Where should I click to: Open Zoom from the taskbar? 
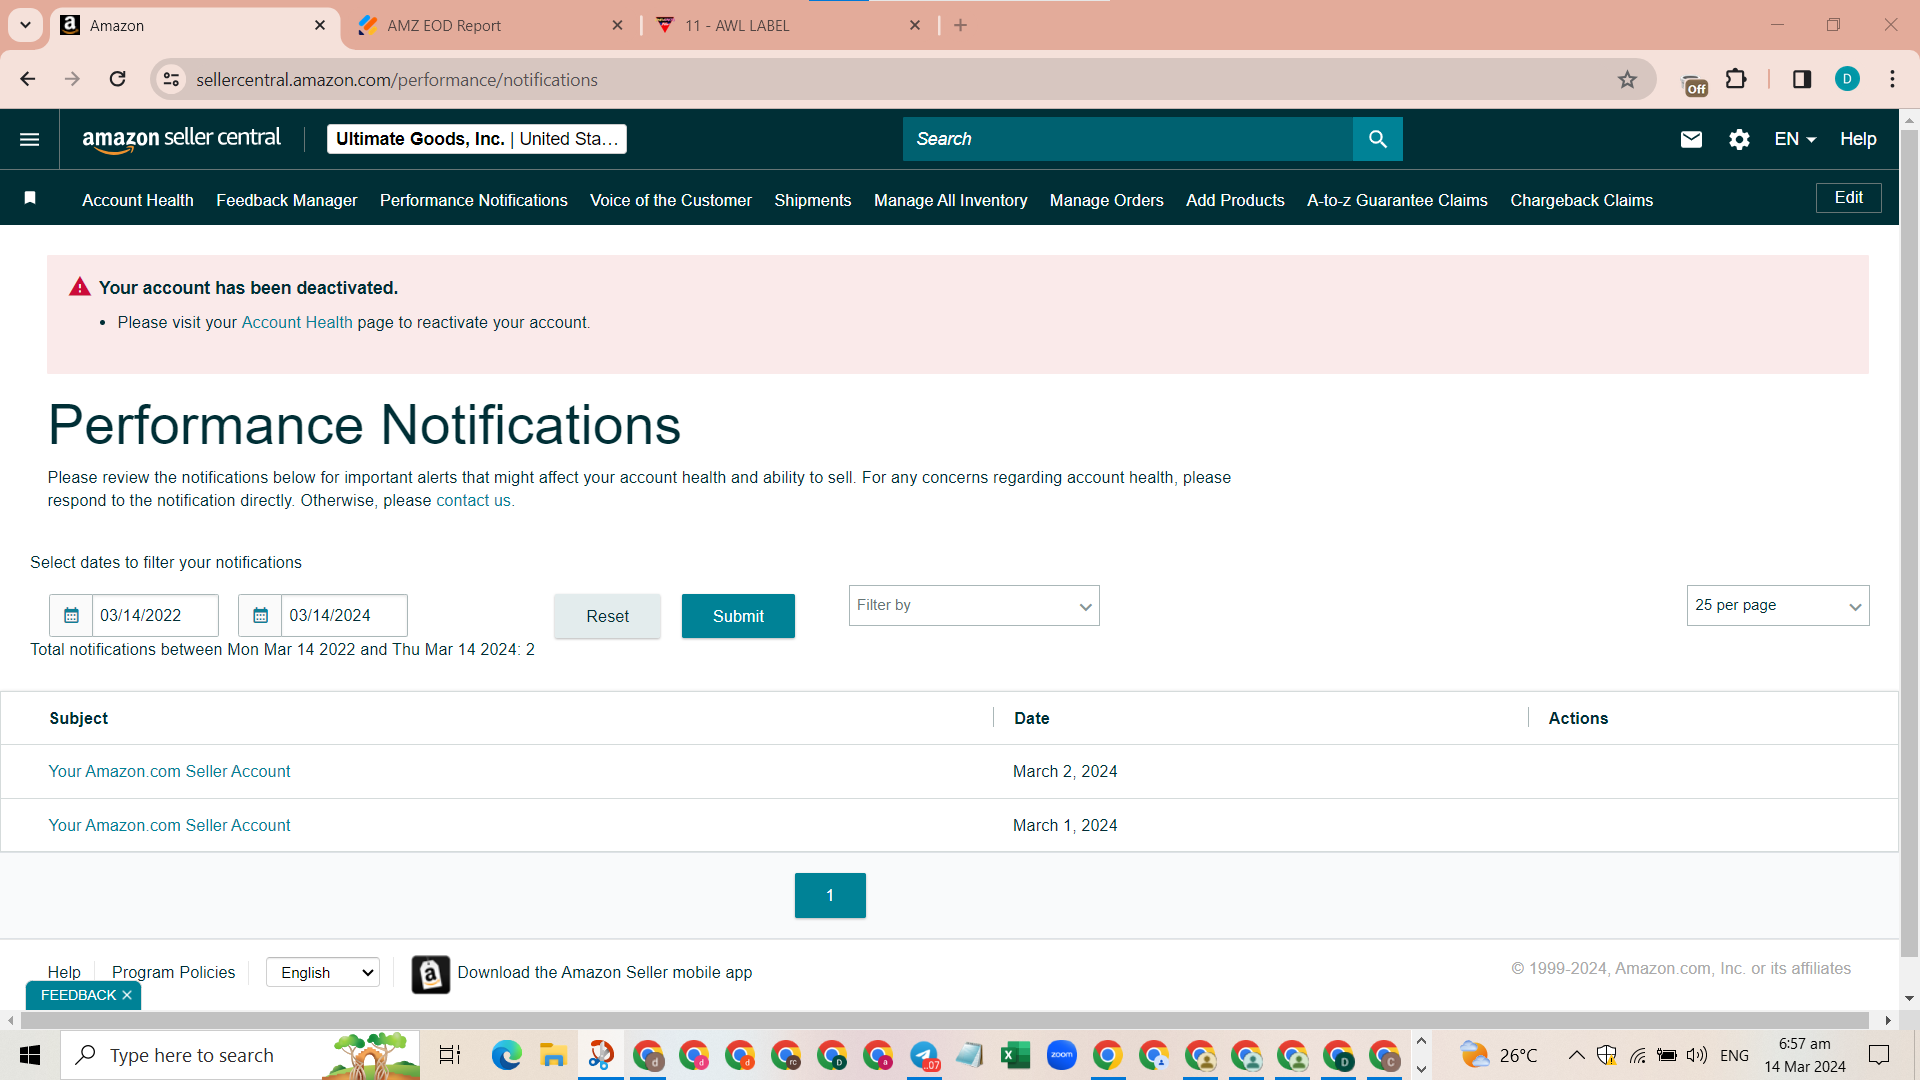[1061, 1055]
